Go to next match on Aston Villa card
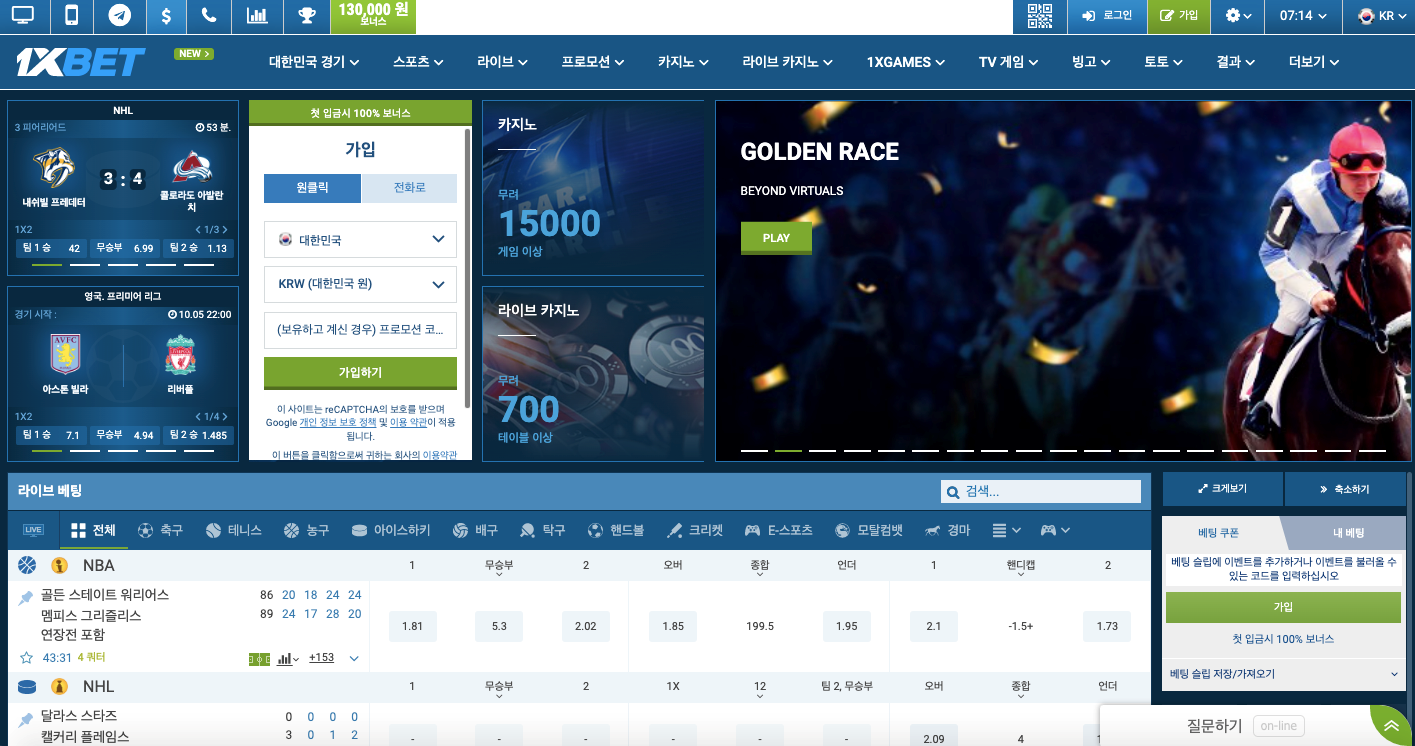1415x746 pixels. (x=226, y=416)
